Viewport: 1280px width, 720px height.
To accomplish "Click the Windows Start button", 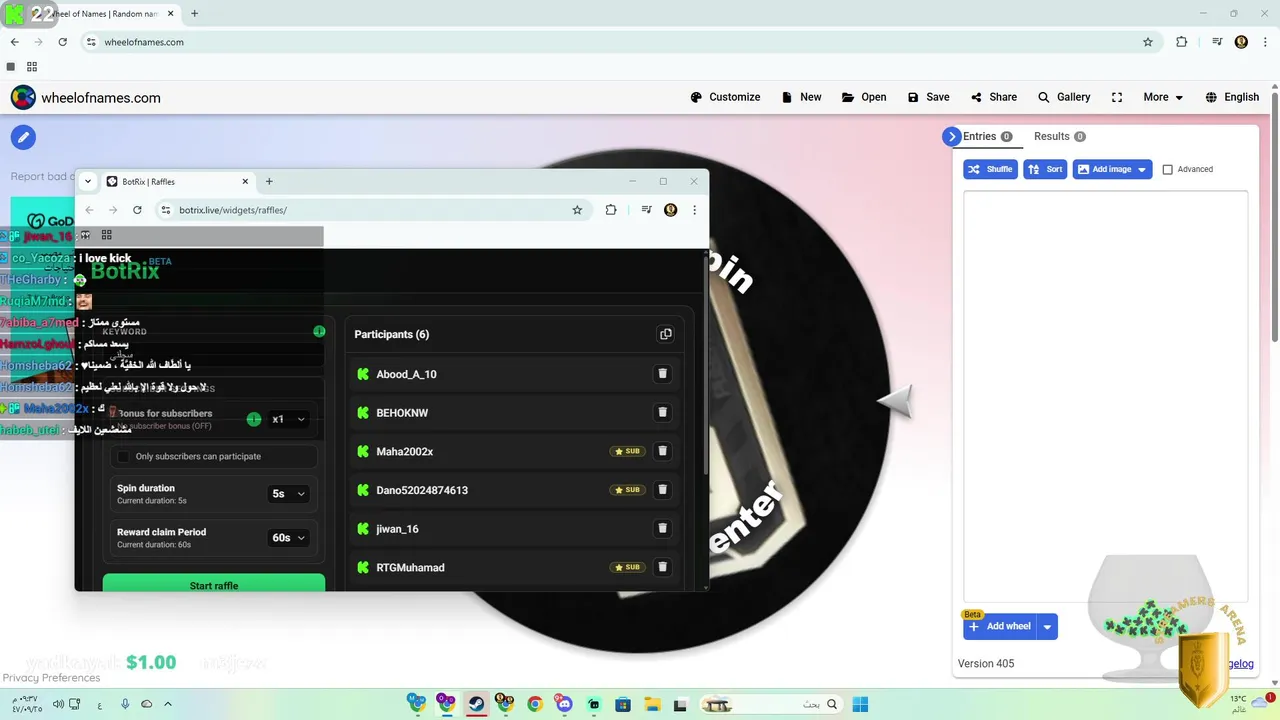I will pyautogui.click(x=861, y=704).
